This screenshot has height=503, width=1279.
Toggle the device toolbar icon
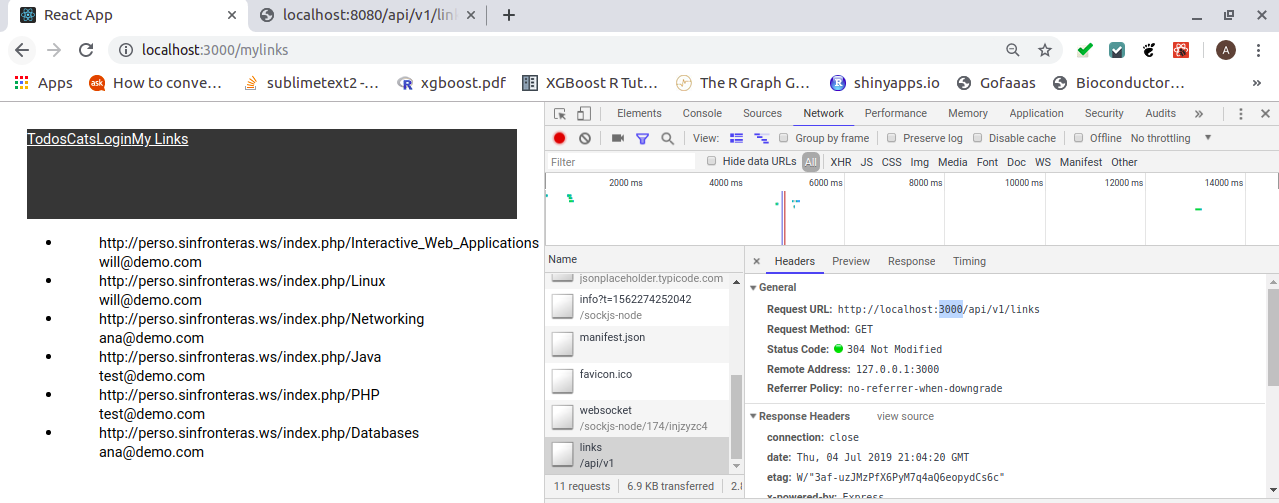(584, 114)
